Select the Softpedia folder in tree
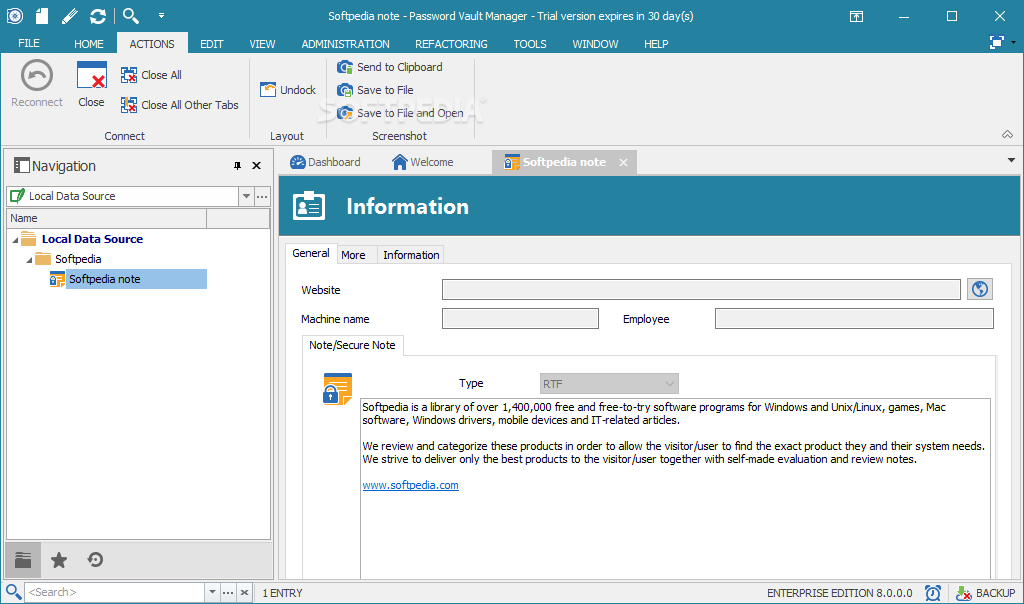Viewport: 1024px width, 604px height. [78, 259]
